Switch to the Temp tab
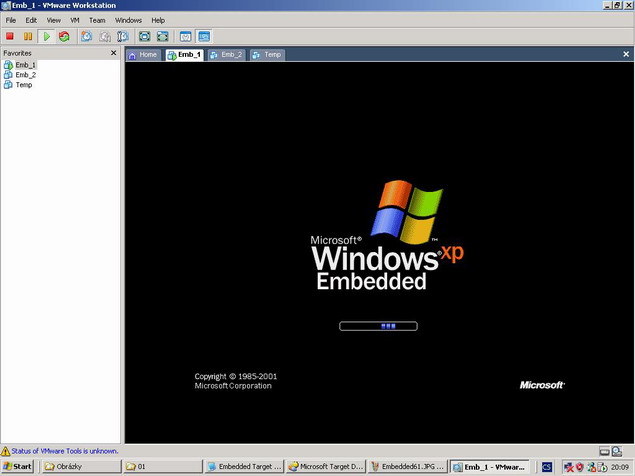 268,55
